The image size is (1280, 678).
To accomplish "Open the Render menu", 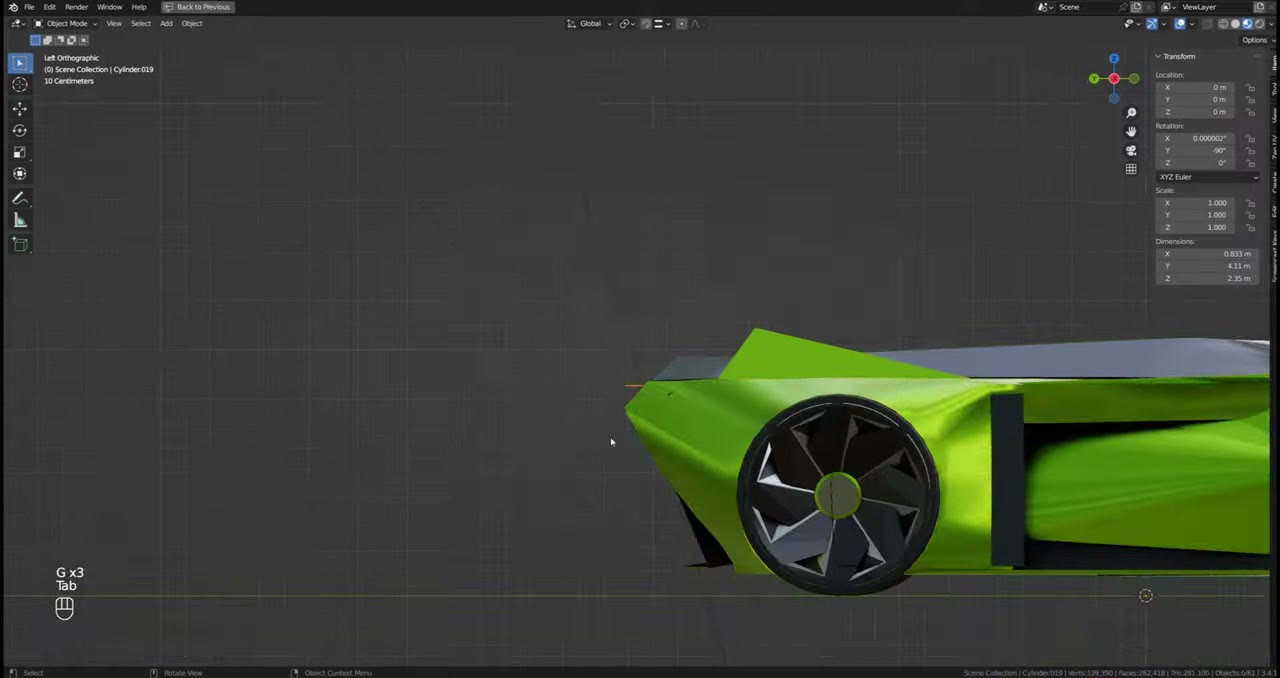I will click(x=76, y=7).
